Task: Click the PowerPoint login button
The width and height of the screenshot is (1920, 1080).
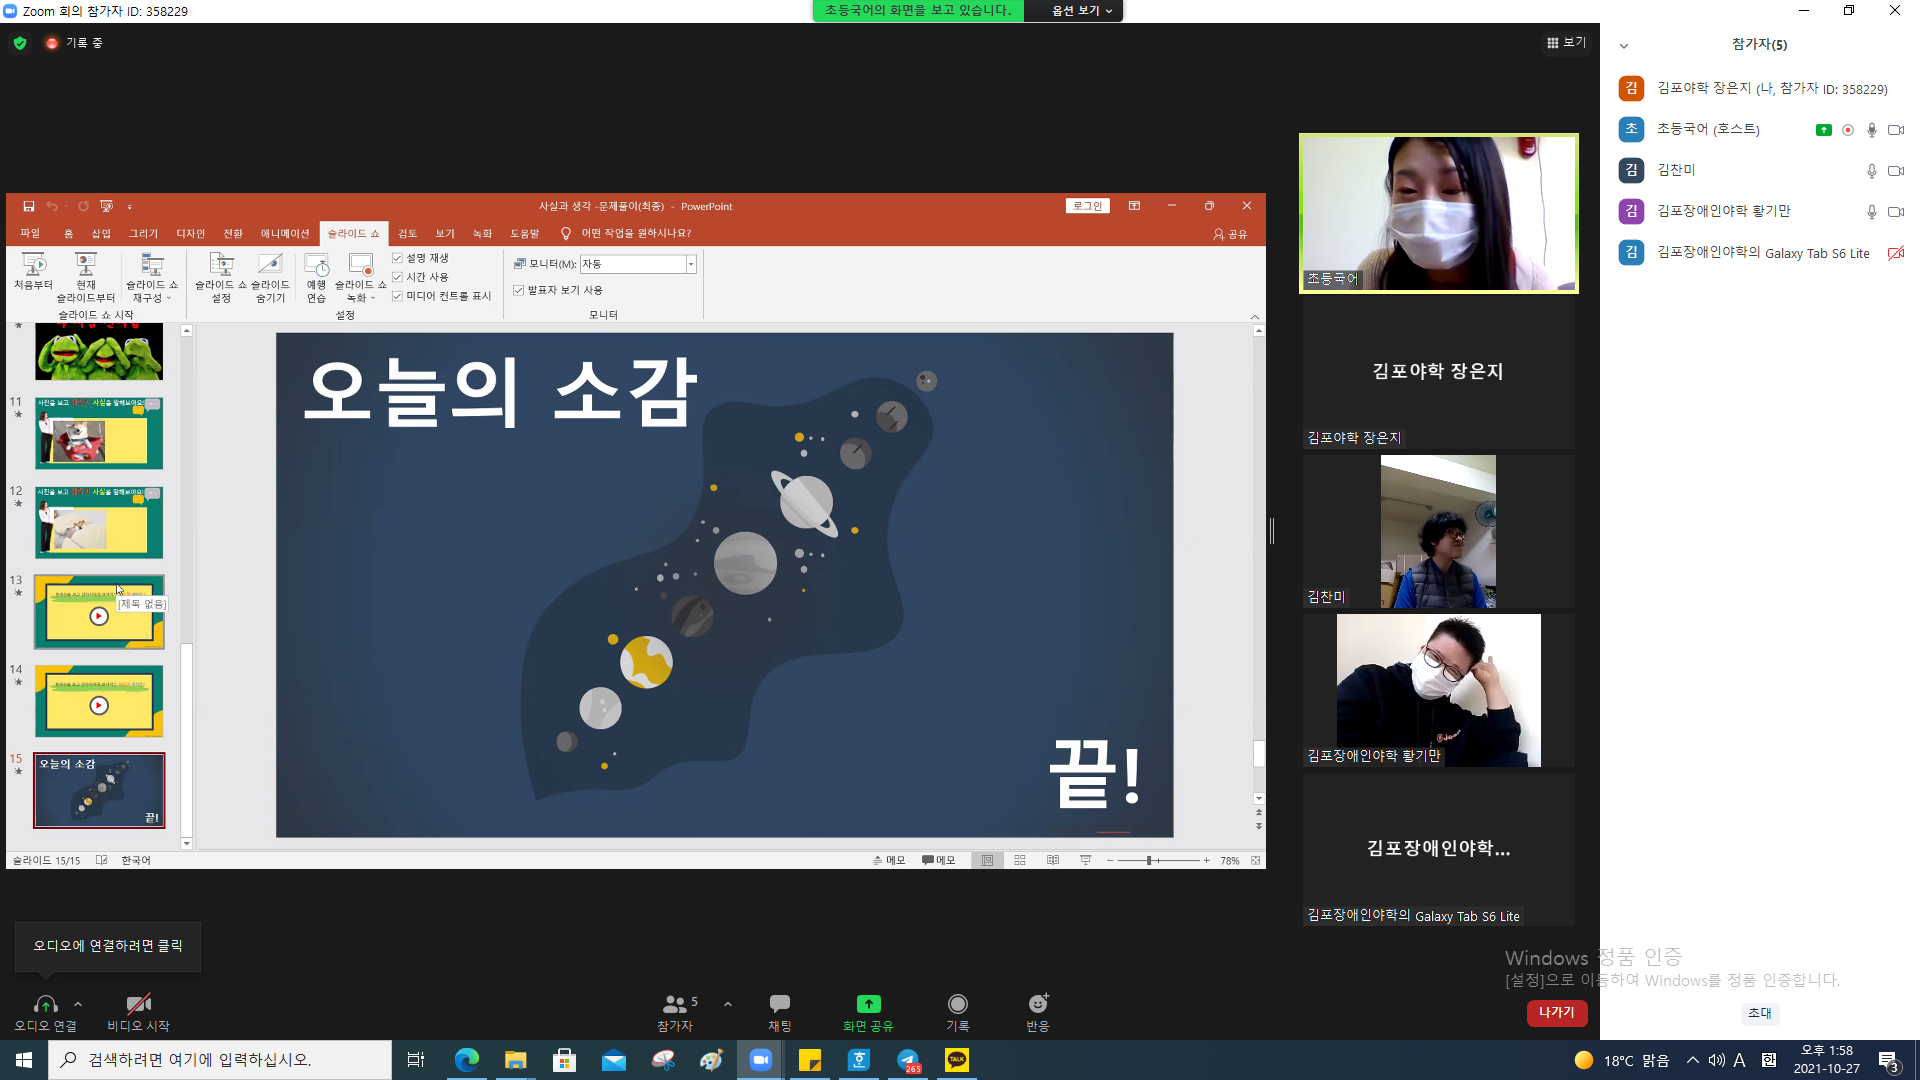Action: 1087,206
